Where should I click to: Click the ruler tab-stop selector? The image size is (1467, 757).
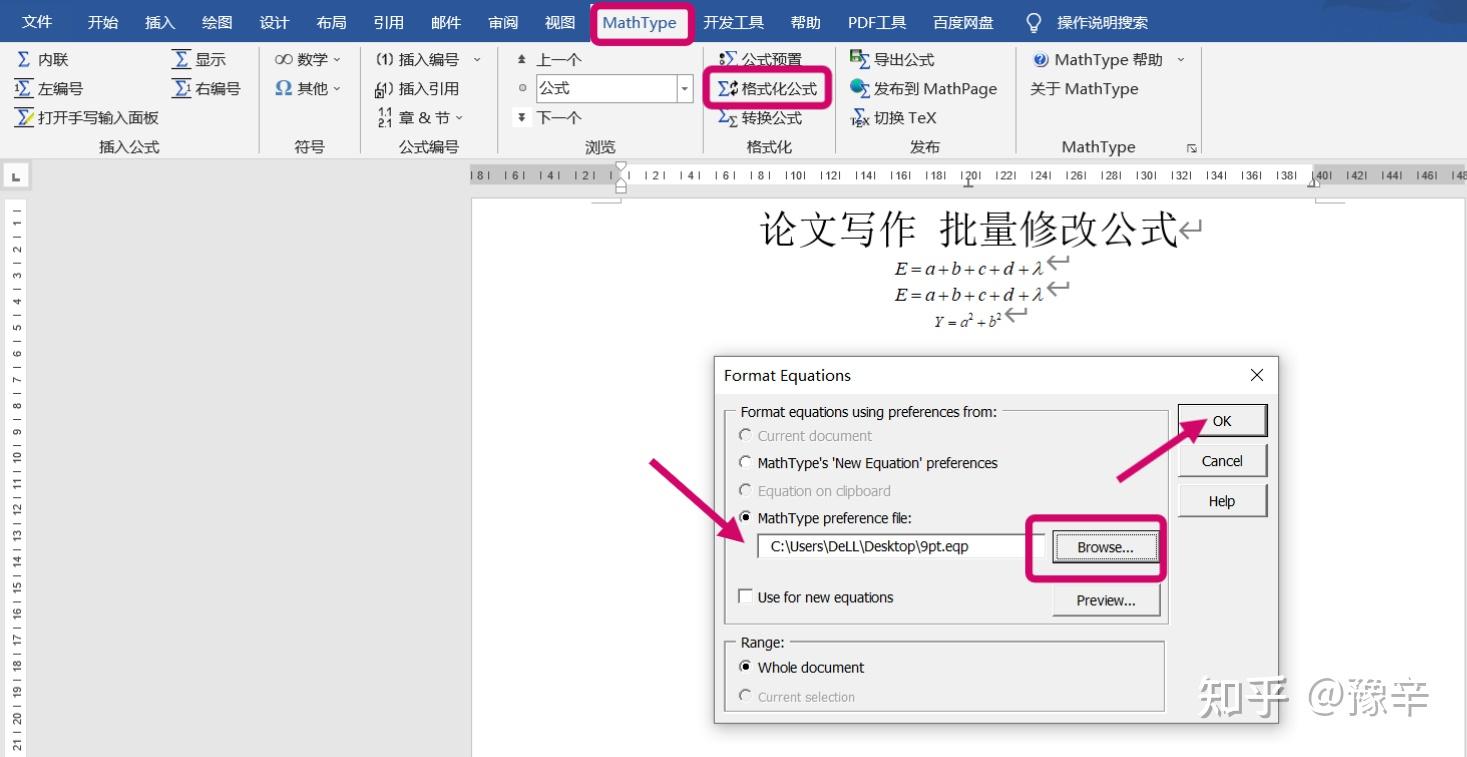[15, 176]
